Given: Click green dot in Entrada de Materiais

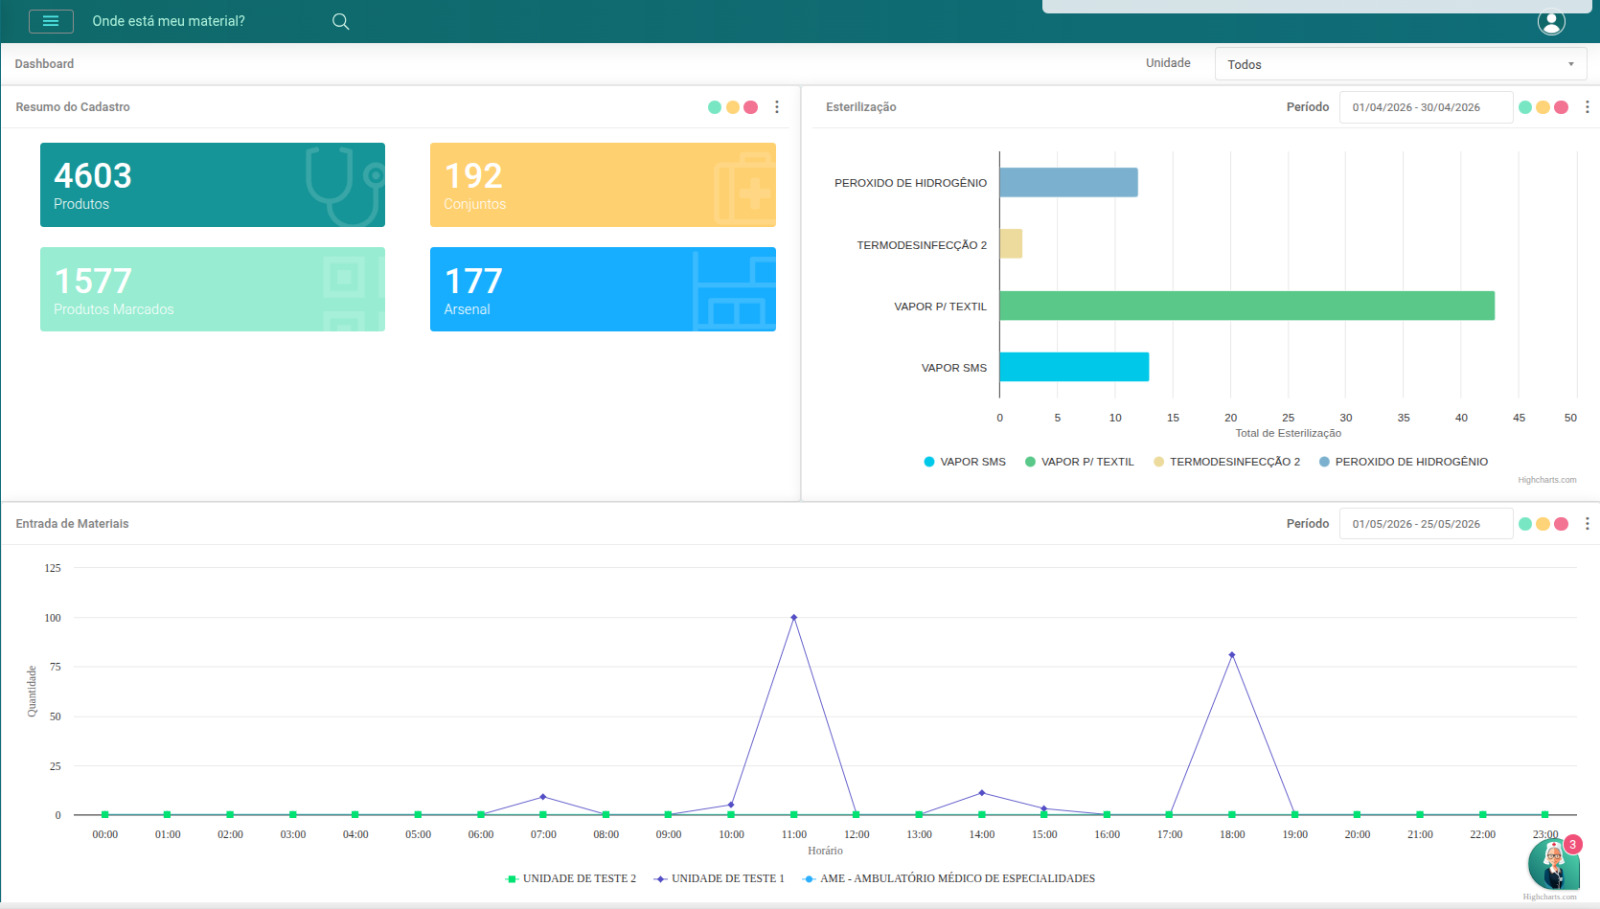Looking at the screenshot, I should (1525, 524).
